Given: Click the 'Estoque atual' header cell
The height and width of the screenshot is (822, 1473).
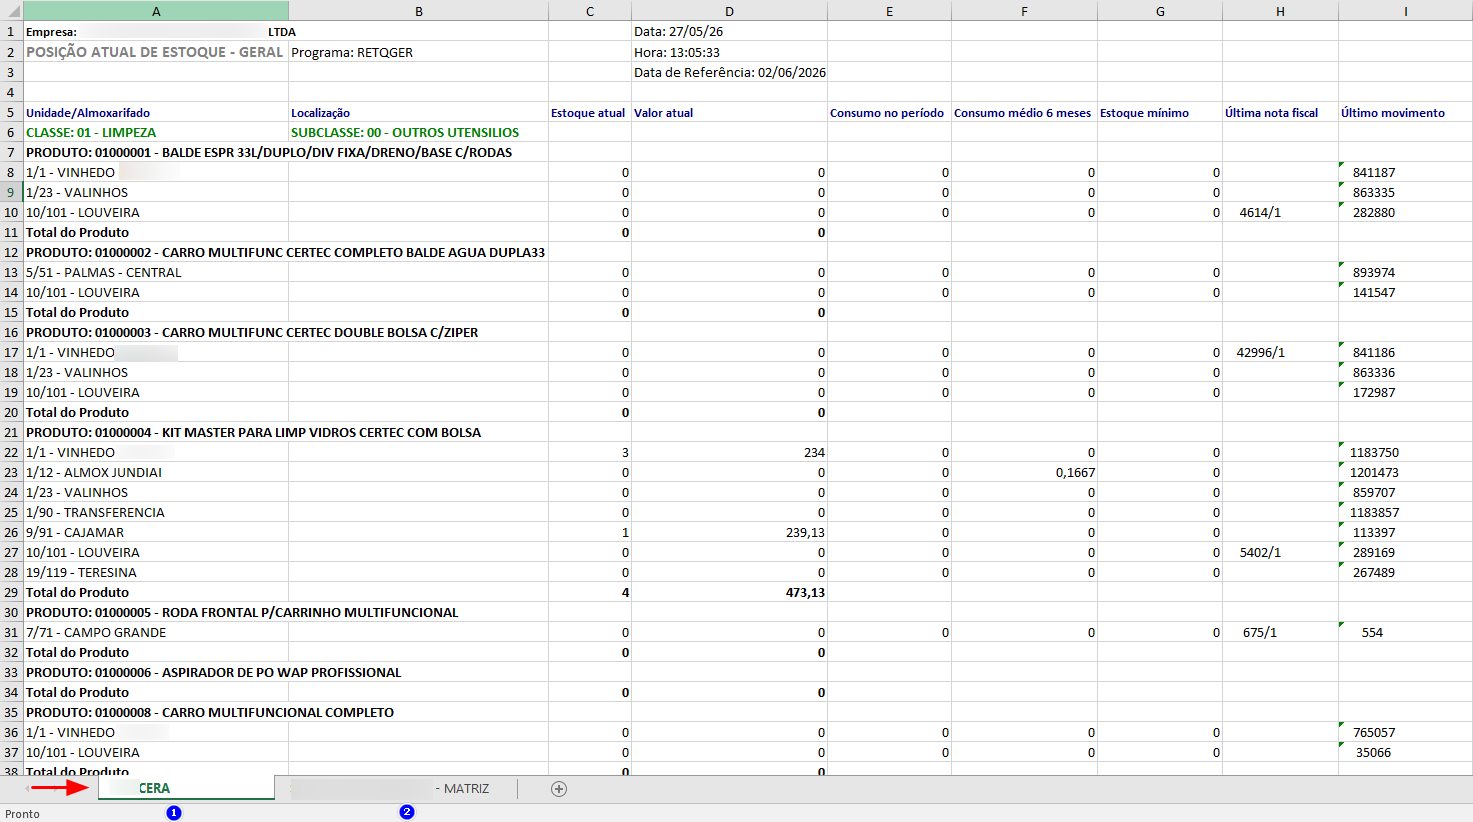Looking at the screenshot, I should tap(590, 112).
